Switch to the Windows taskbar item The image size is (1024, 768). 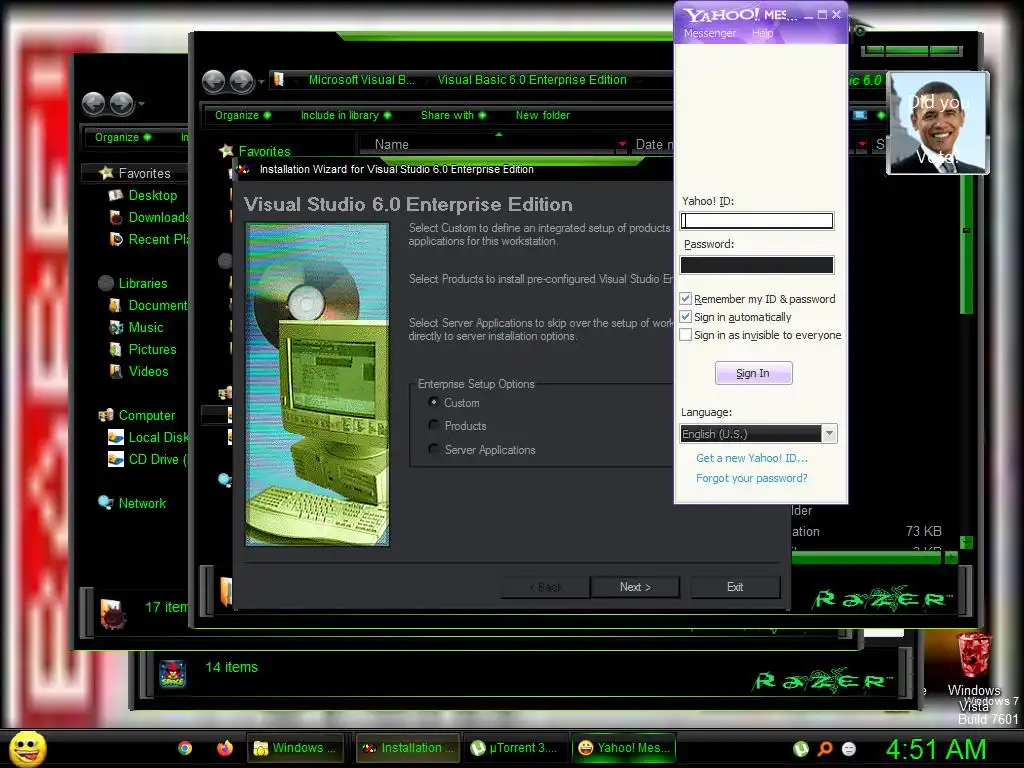pyautogui.click(x=297, y=748)
